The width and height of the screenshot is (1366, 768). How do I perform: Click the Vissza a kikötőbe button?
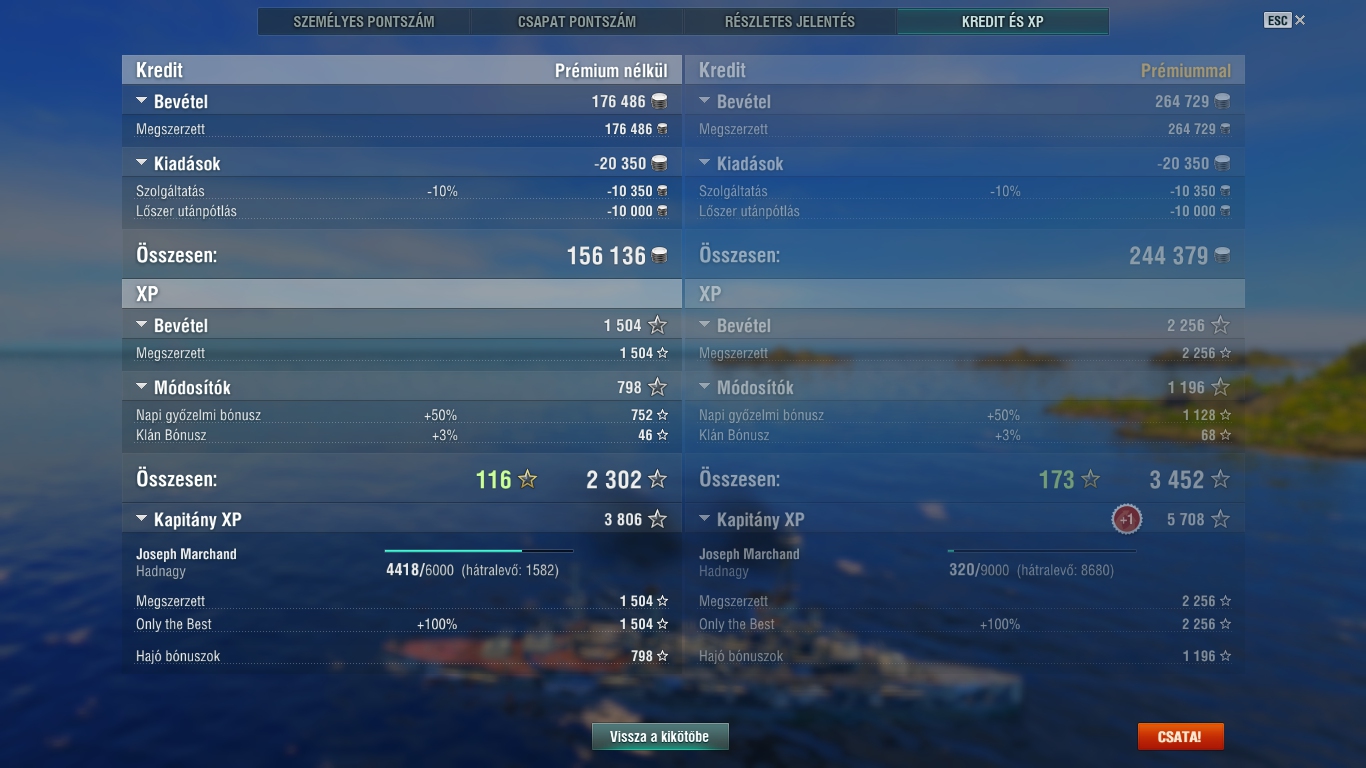click(x=660, y=737)
